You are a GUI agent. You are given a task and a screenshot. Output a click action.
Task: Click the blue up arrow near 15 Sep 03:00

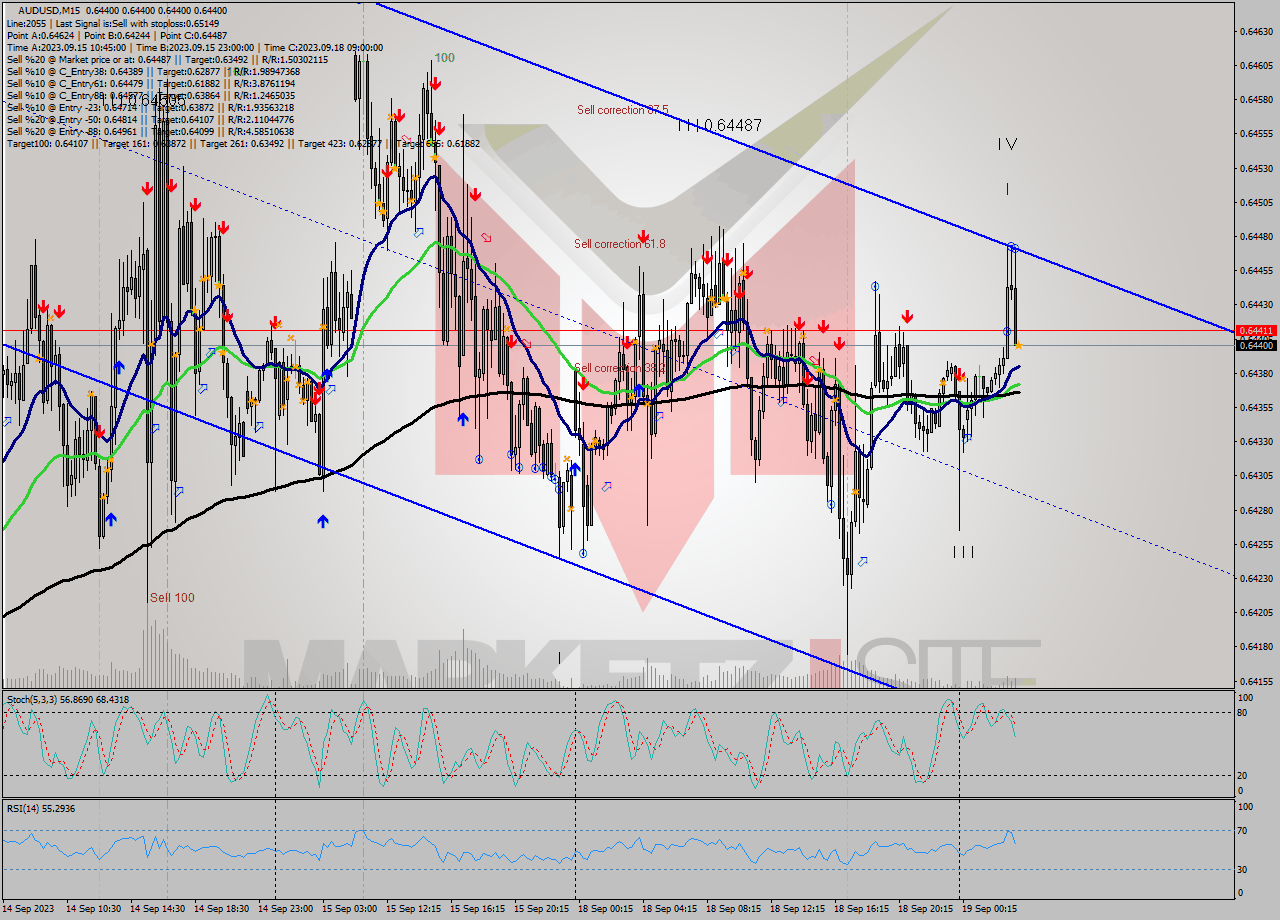click(x=323, y=520)
